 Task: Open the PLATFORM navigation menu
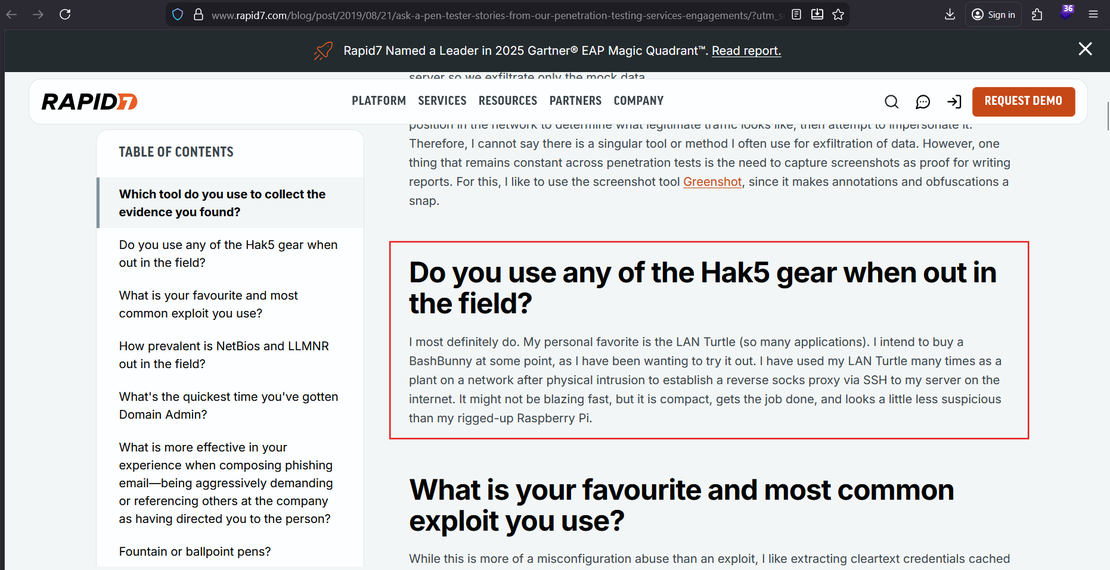379,101
